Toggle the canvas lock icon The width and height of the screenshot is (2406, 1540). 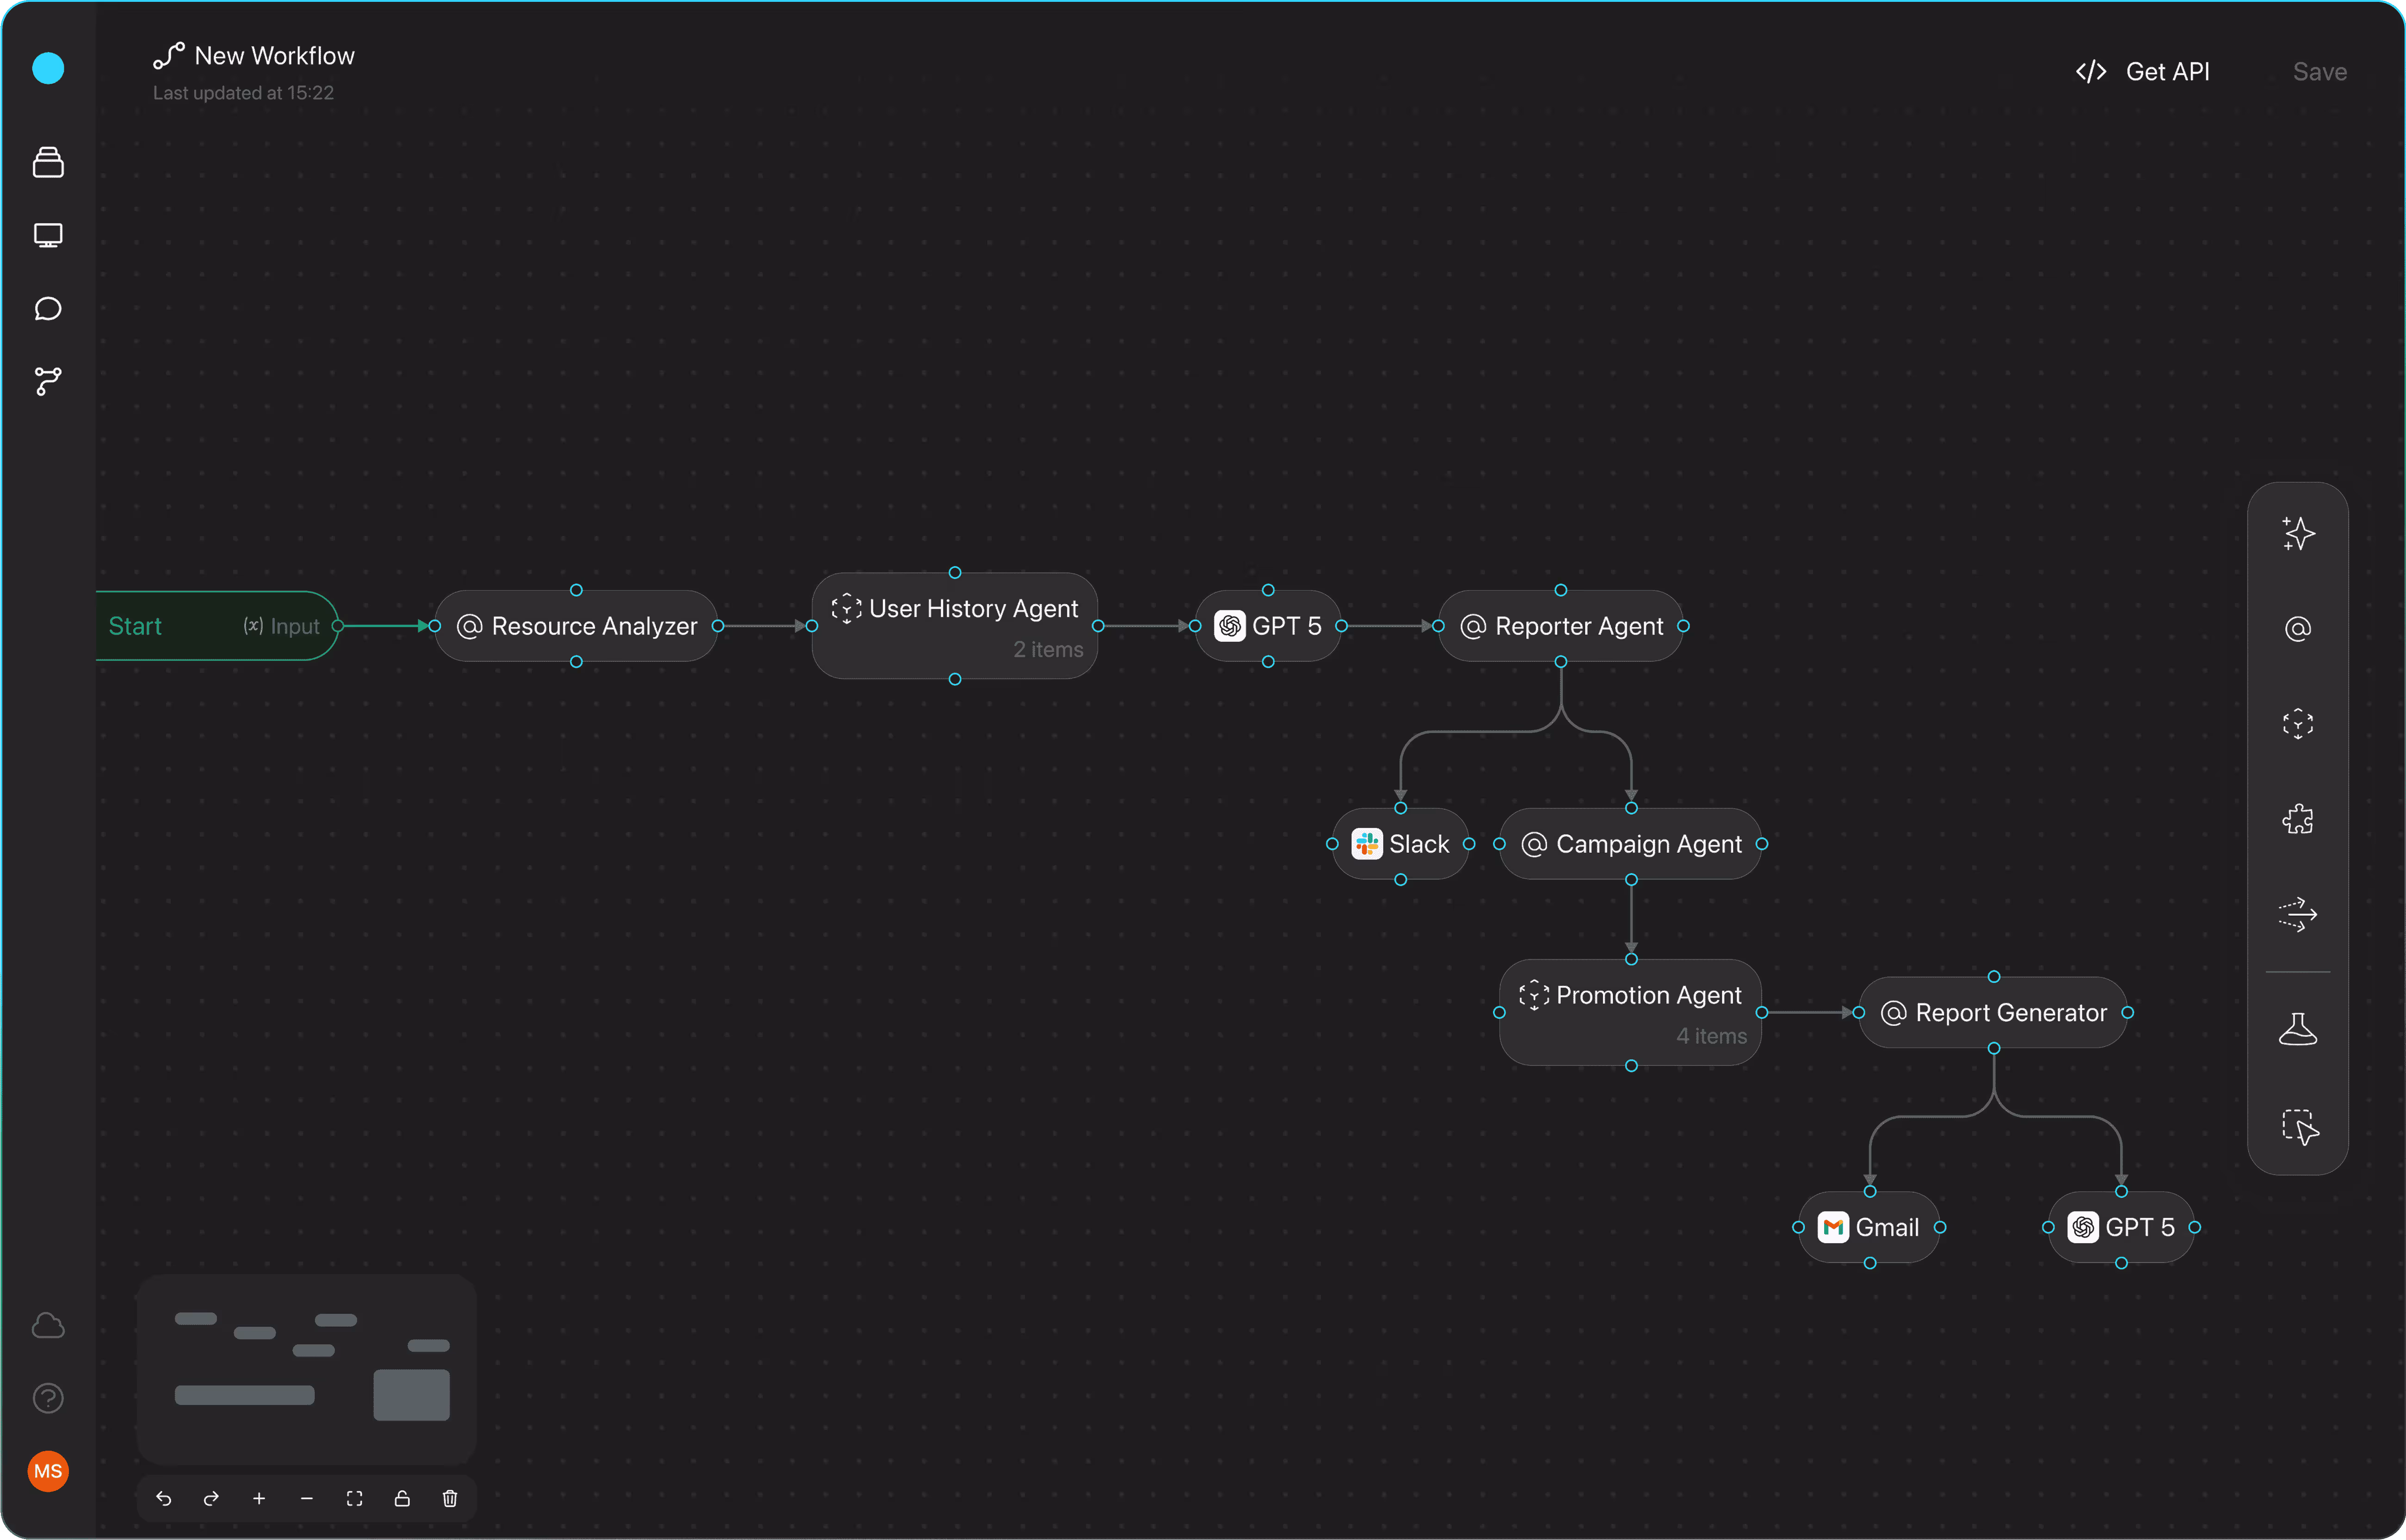tap(402, 1498)
